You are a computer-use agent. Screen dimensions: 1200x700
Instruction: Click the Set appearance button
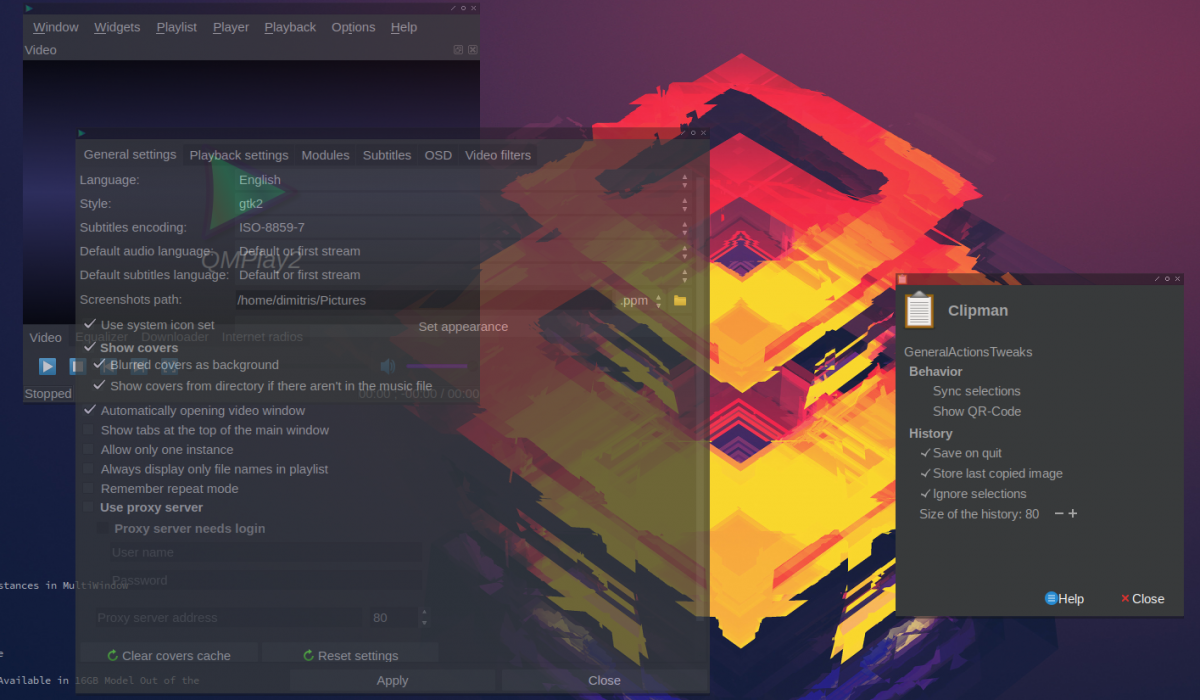coord(463,327)
